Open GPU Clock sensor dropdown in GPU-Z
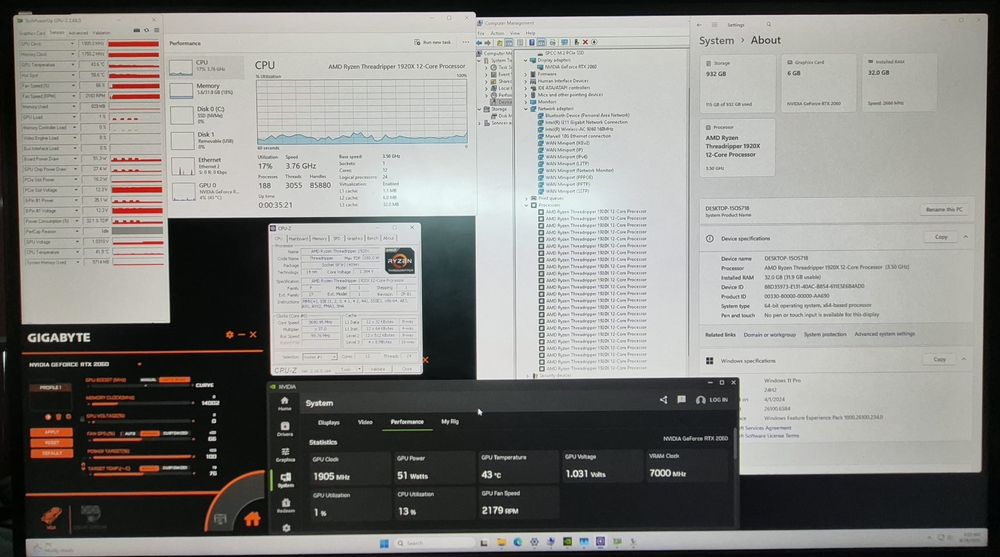 (73, 43)
